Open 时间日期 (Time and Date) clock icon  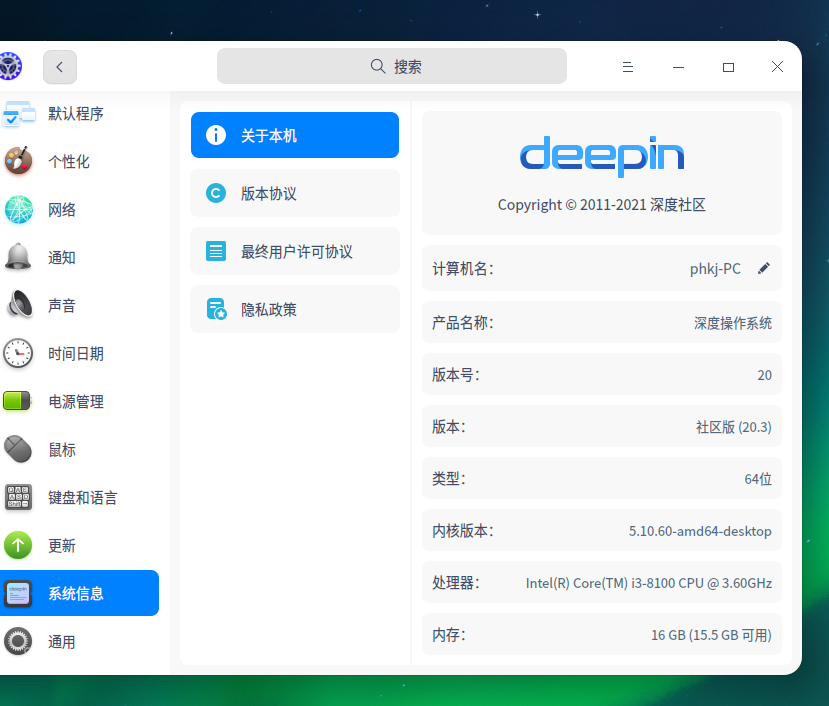click(17, 353)
